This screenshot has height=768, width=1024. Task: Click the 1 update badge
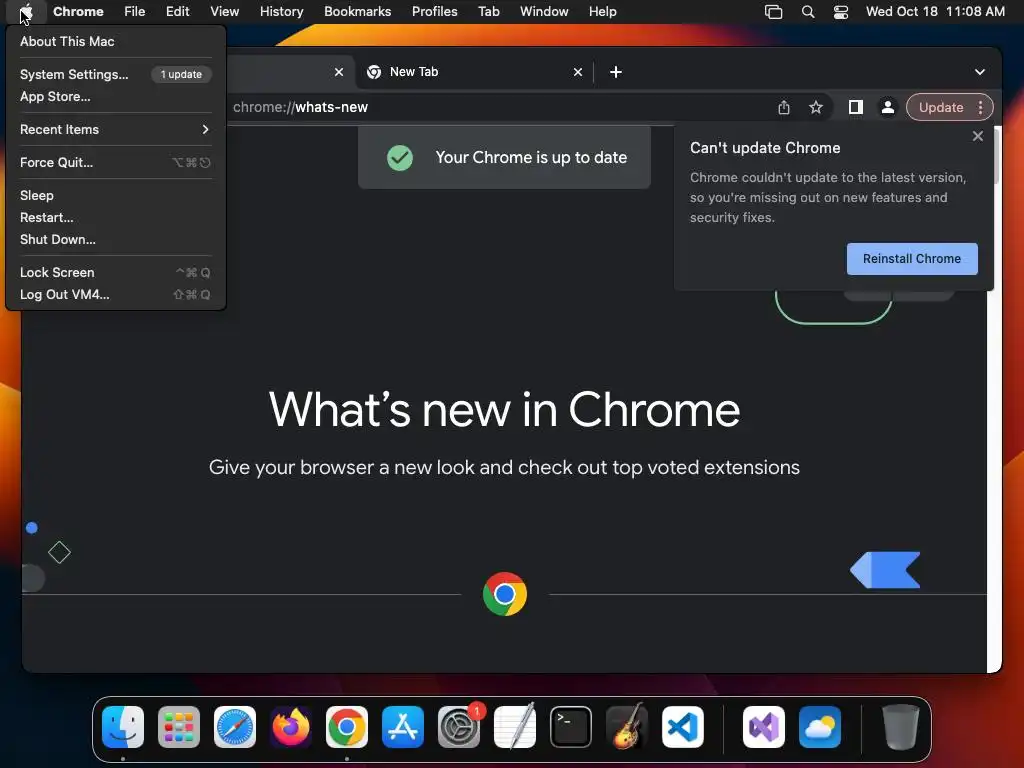pyautogui.click(x=181, y=74)
